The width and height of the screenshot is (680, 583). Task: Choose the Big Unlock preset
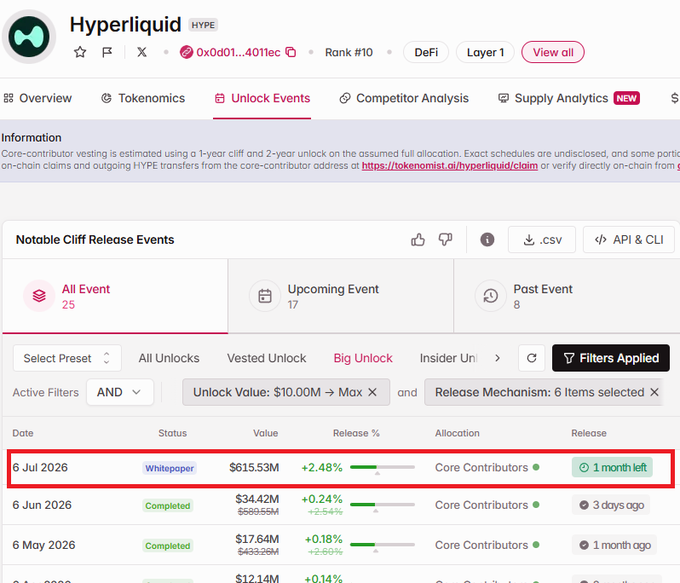(363, 358)
